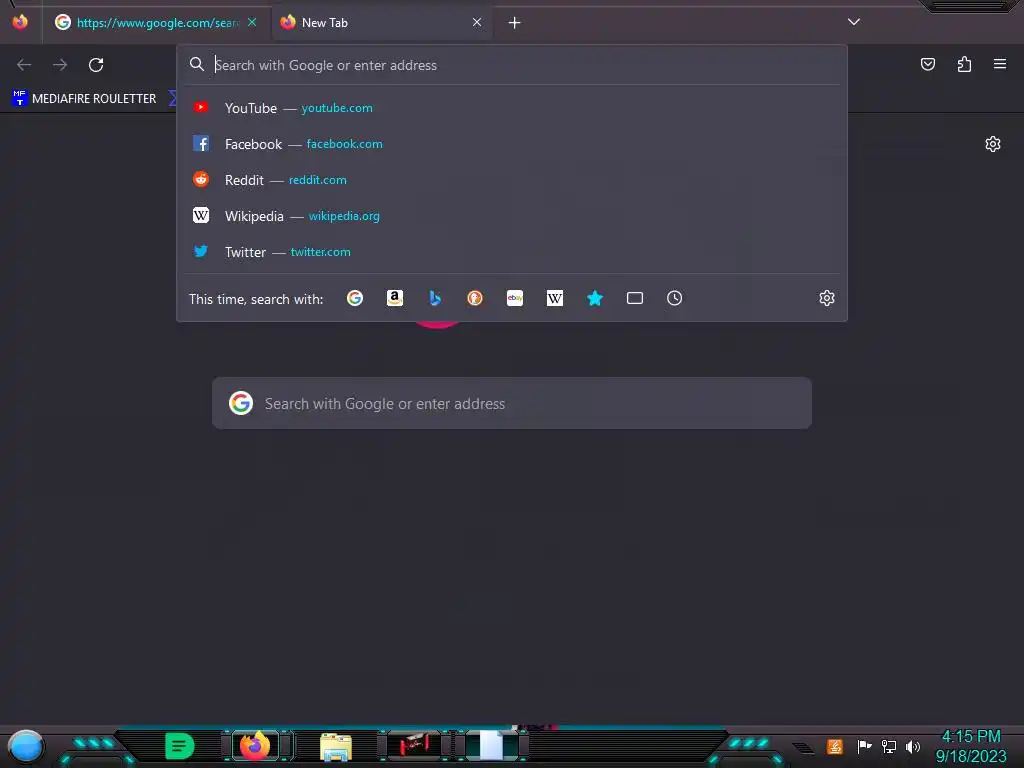Open the Action Center flag tray icon
Image resolution: width=1024 pixels, height=768 pixels.
point(864,746)
